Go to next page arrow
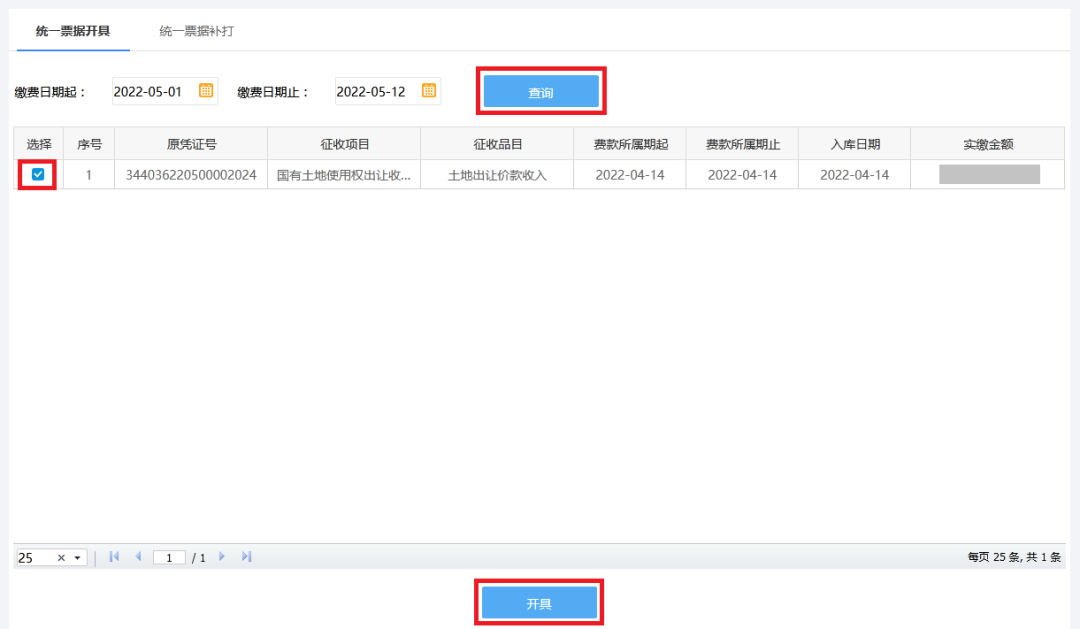1080x629 pixels. (x=222, y=557)
